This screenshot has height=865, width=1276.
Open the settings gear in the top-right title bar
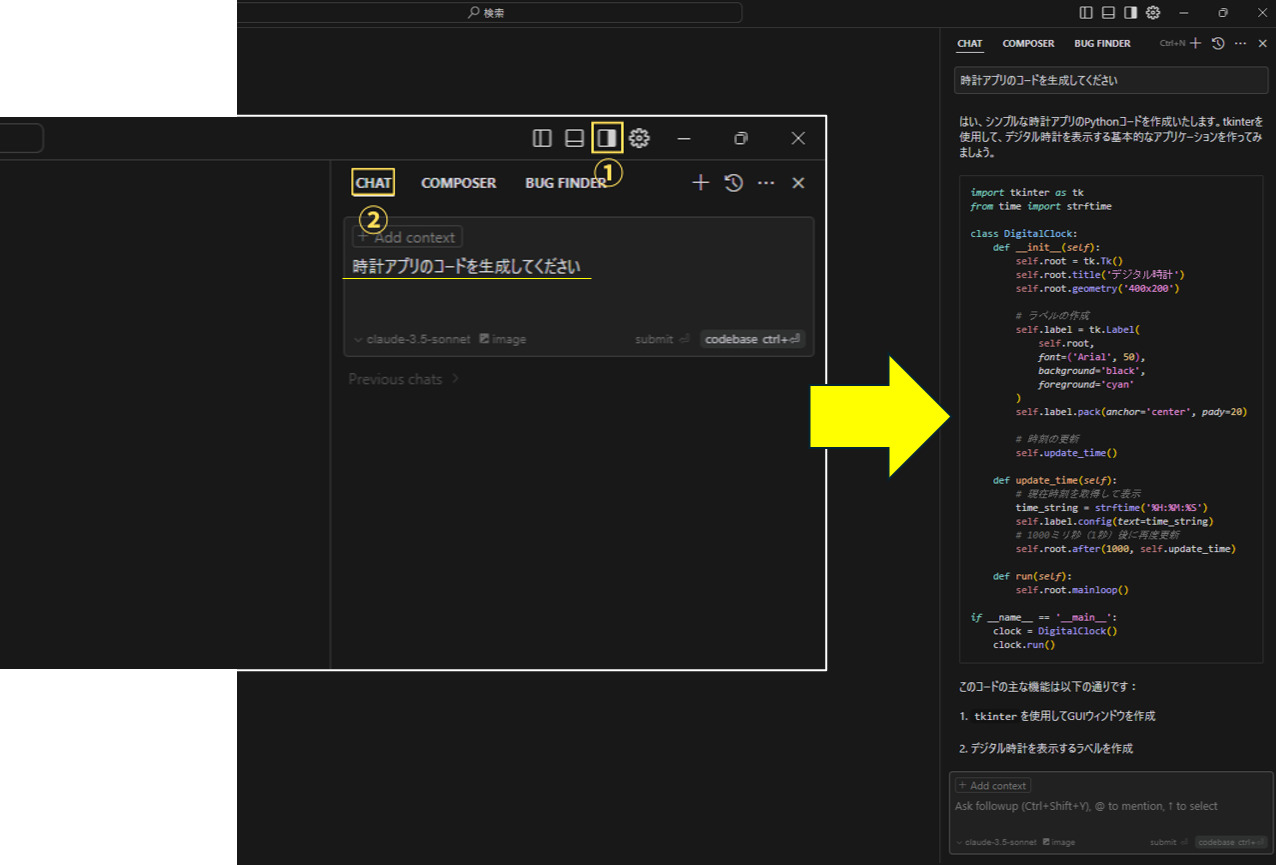point(1153,13)
